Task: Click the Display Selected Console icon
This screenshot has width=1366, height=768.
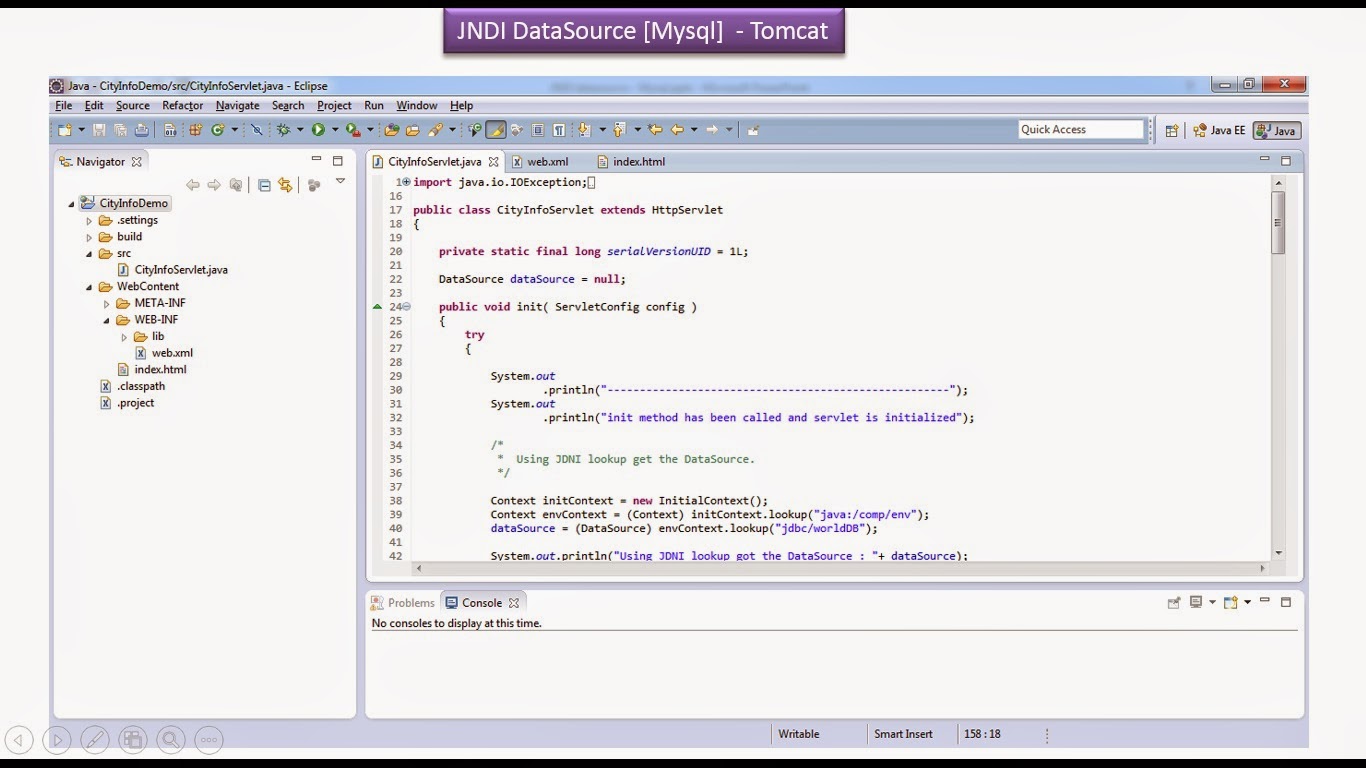Action: 1196,602
